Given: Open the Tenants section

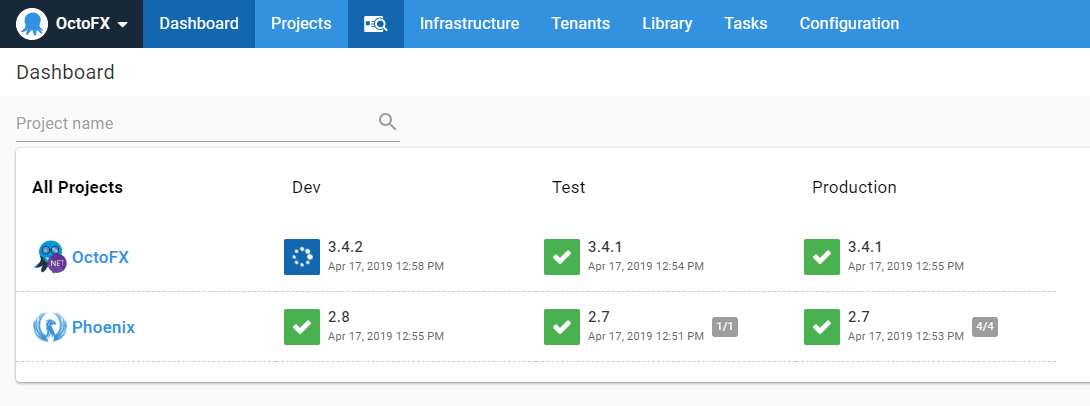Looking at the screenshot, I should click(x=580, y=24).
